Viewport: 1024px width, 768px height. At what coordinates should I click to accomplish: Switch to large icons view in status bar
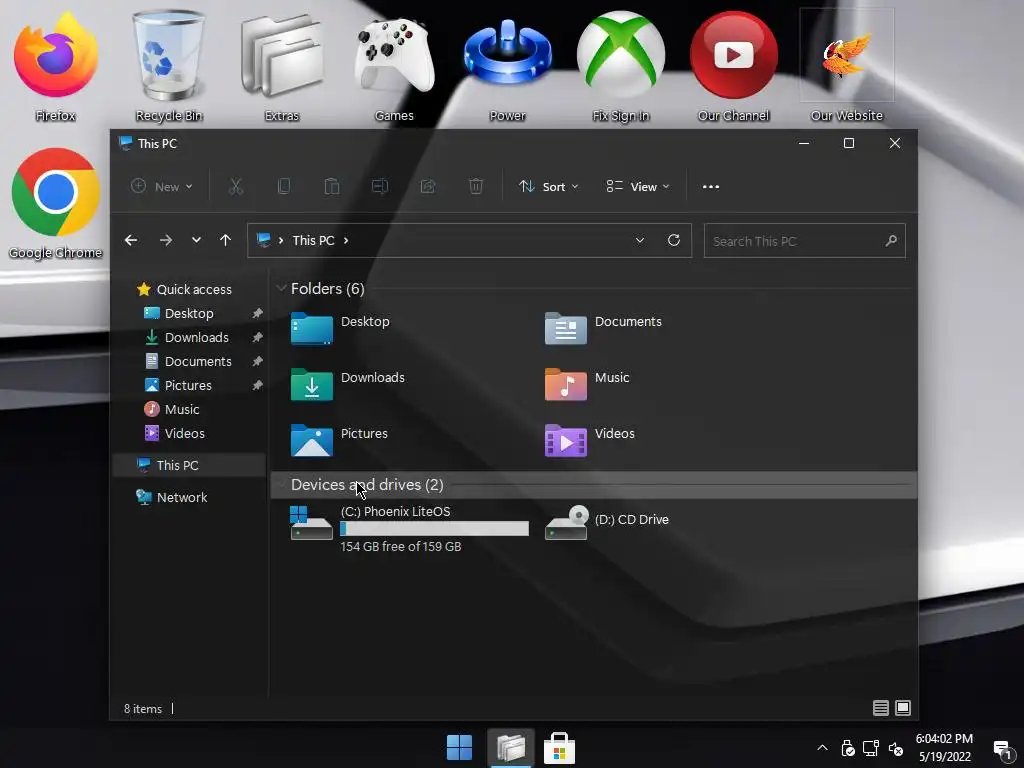pyautogui.click(x=903, y=708)
